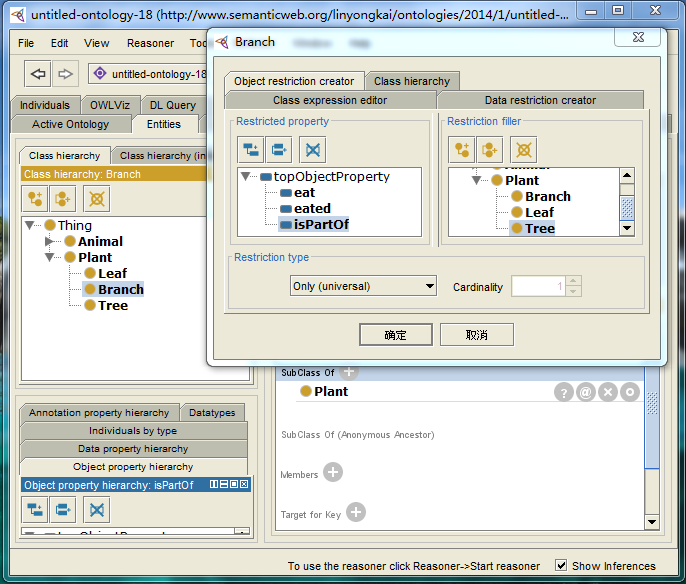686x584 pixels.
Task: Confirm dialog with 确定 button
Action: coord(396,335)
